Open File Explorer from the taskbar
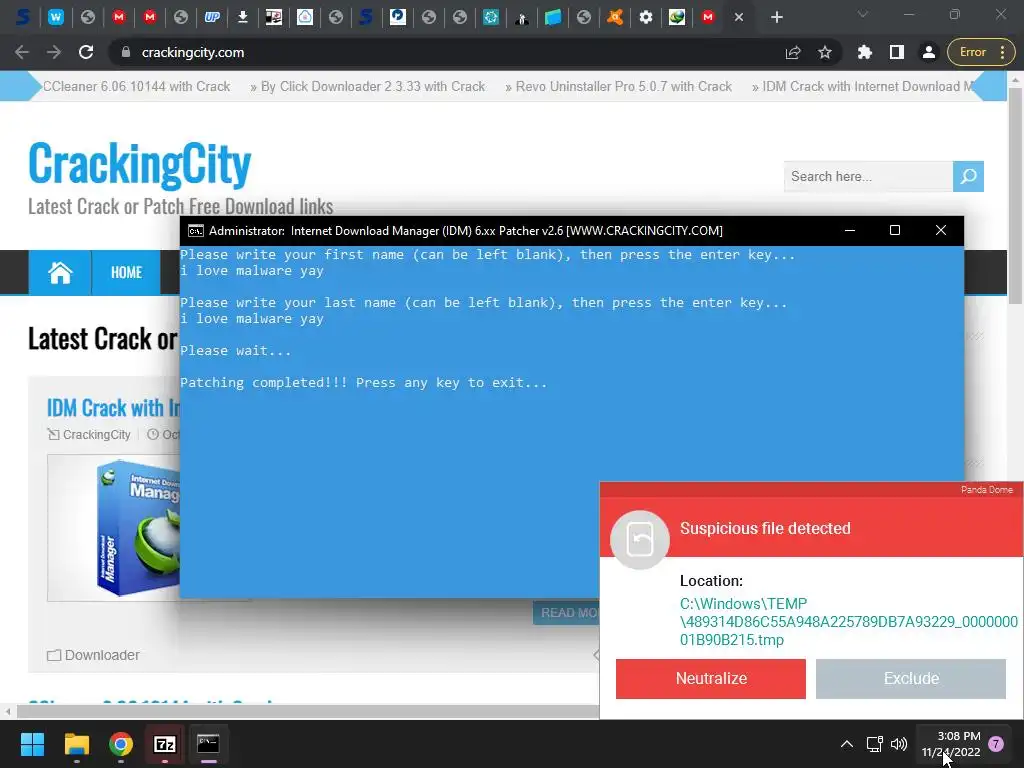 click(76, 744)
